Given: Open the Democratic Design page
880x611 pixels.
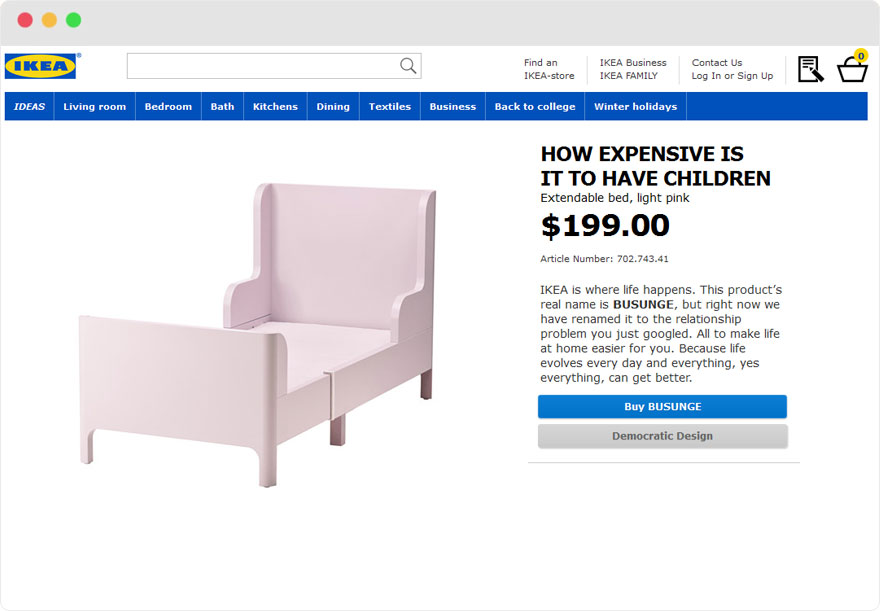Looking at the screenshot, I should point(662,436).
